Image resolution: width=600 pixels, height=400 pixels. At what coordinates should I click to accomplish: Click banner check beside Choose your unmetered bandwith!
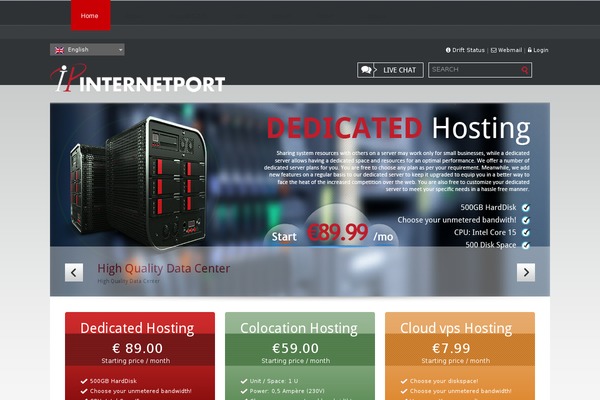pyautogui.click(x=526, y=220)
